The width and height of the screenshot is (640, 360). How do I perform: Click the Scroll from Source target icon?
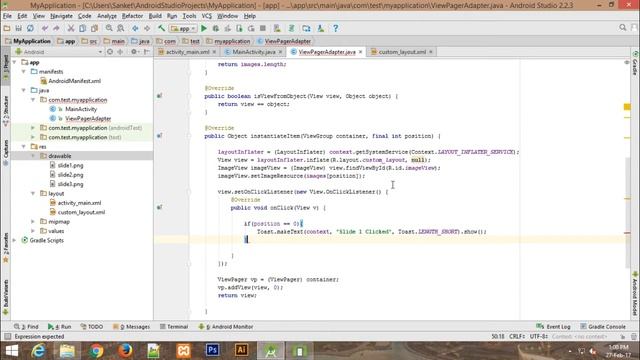tap(110, 52)
